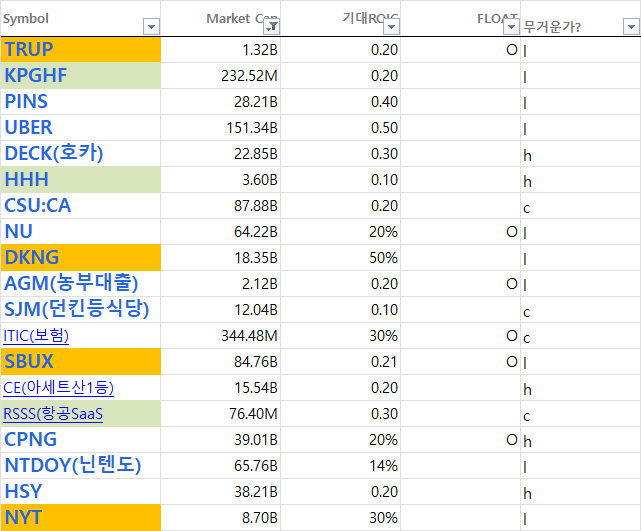Select the CSU:CA symbol cell
This screenshot has height=531, width=641.
click(x=81, y=206)
